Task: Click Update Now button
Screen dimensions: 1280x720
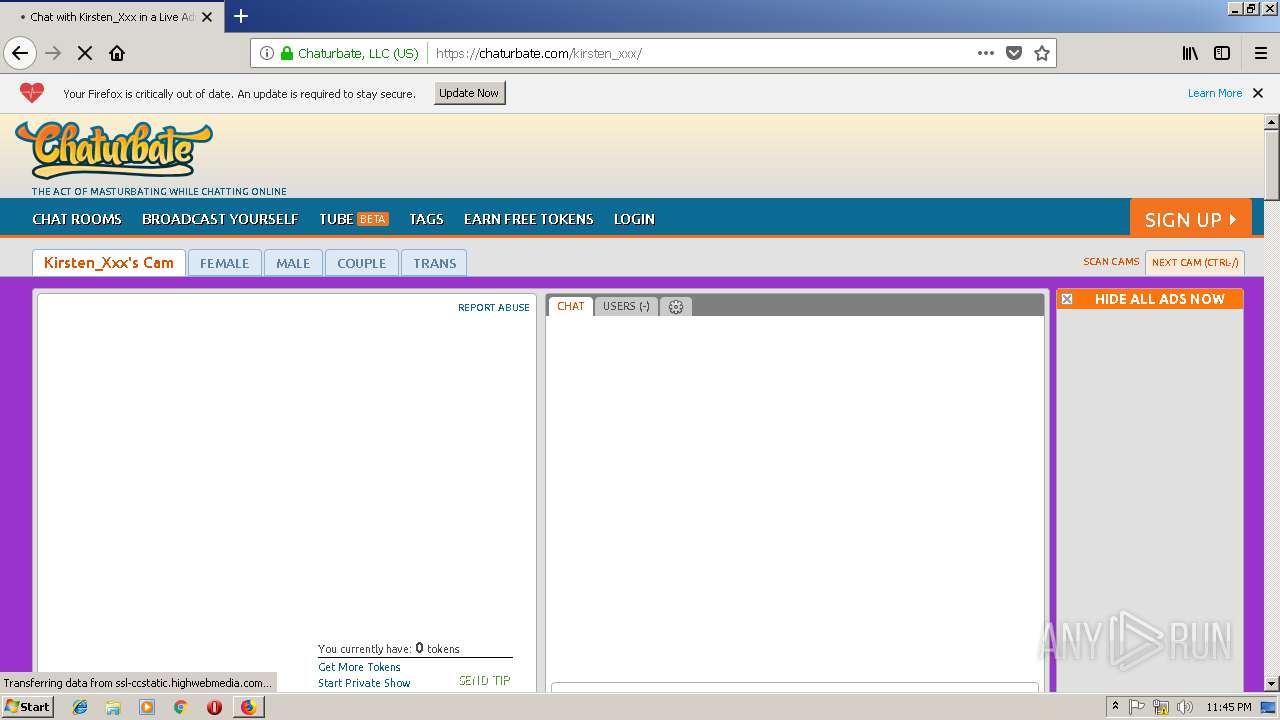Action: click(x=470, y=93)
